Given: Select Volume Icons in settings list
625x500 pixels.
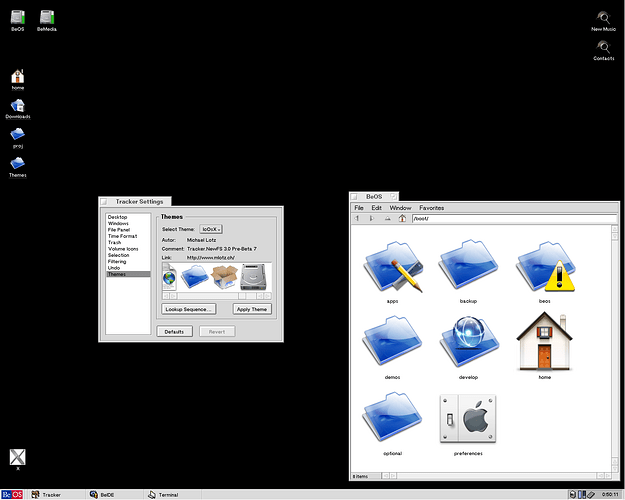Looking at the screenshot, I should coord(128,249).
